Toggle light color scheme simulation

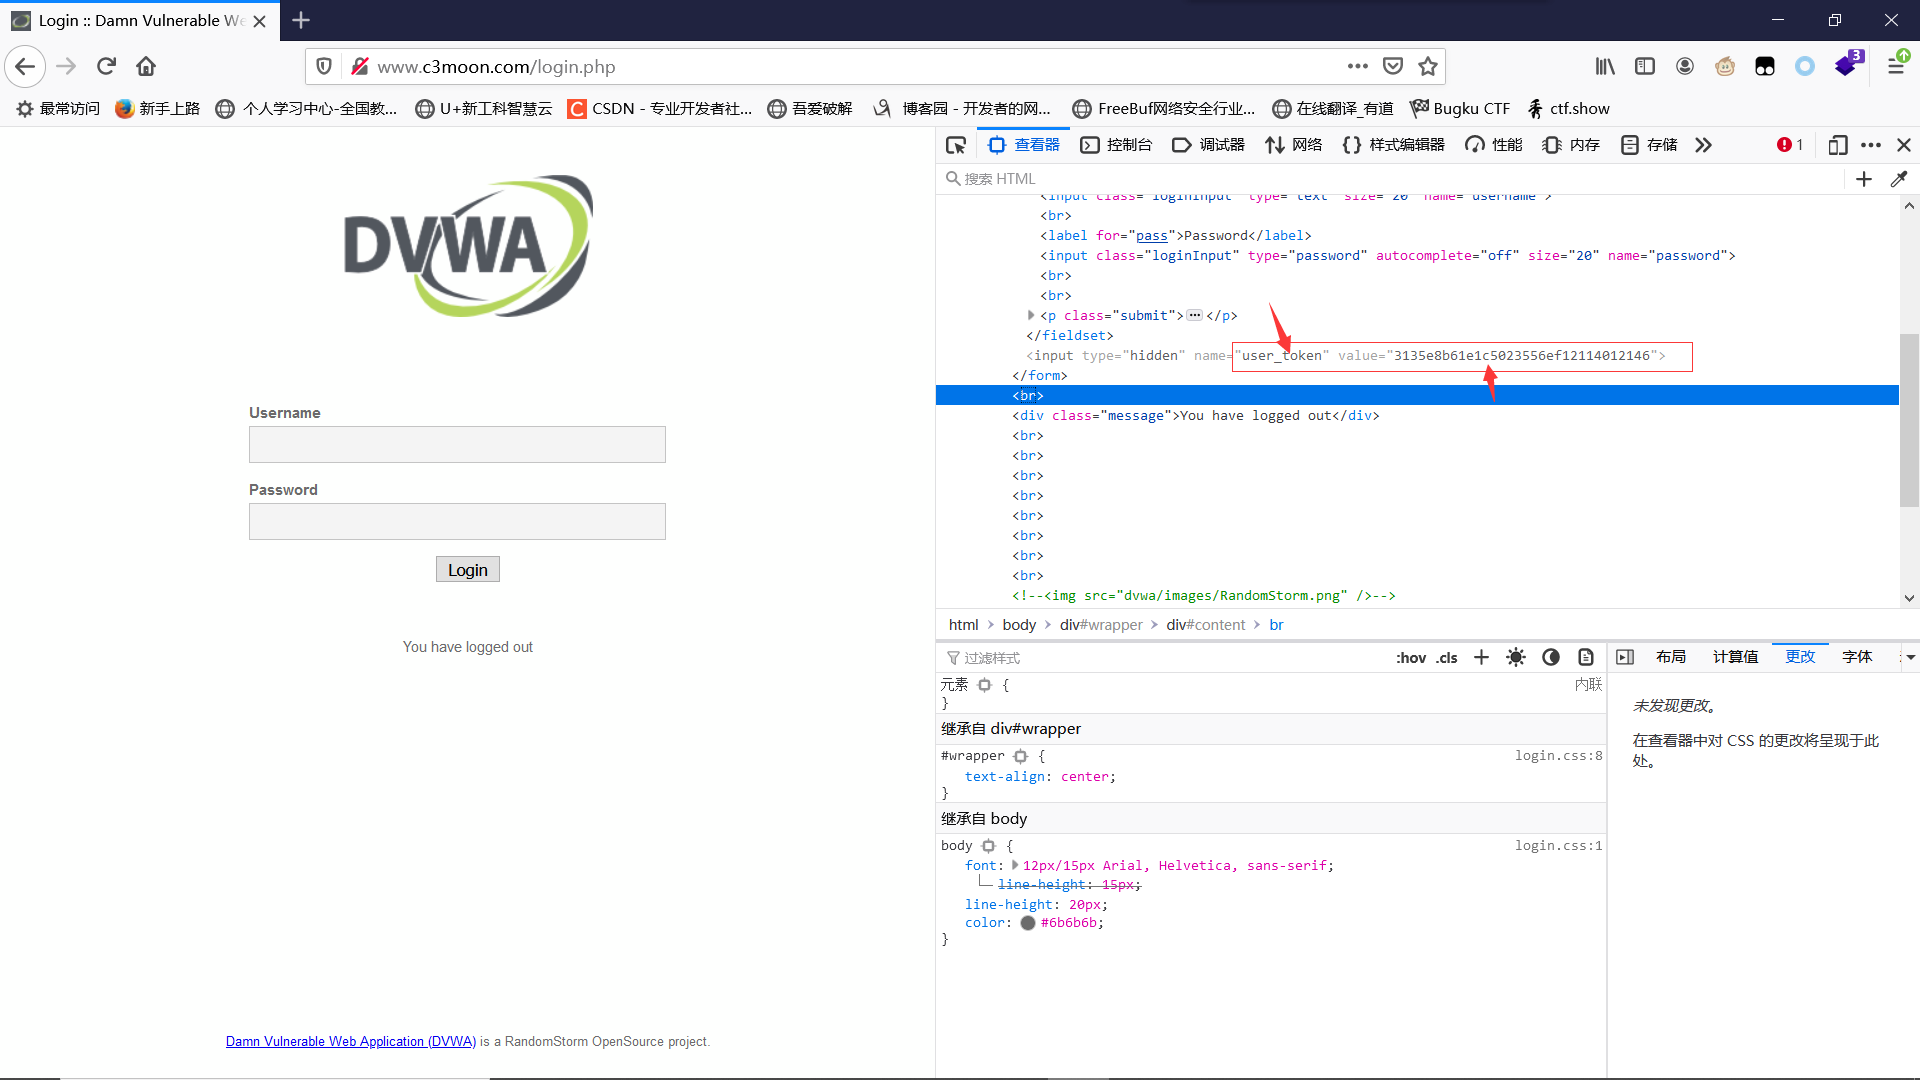(1516, 658)
